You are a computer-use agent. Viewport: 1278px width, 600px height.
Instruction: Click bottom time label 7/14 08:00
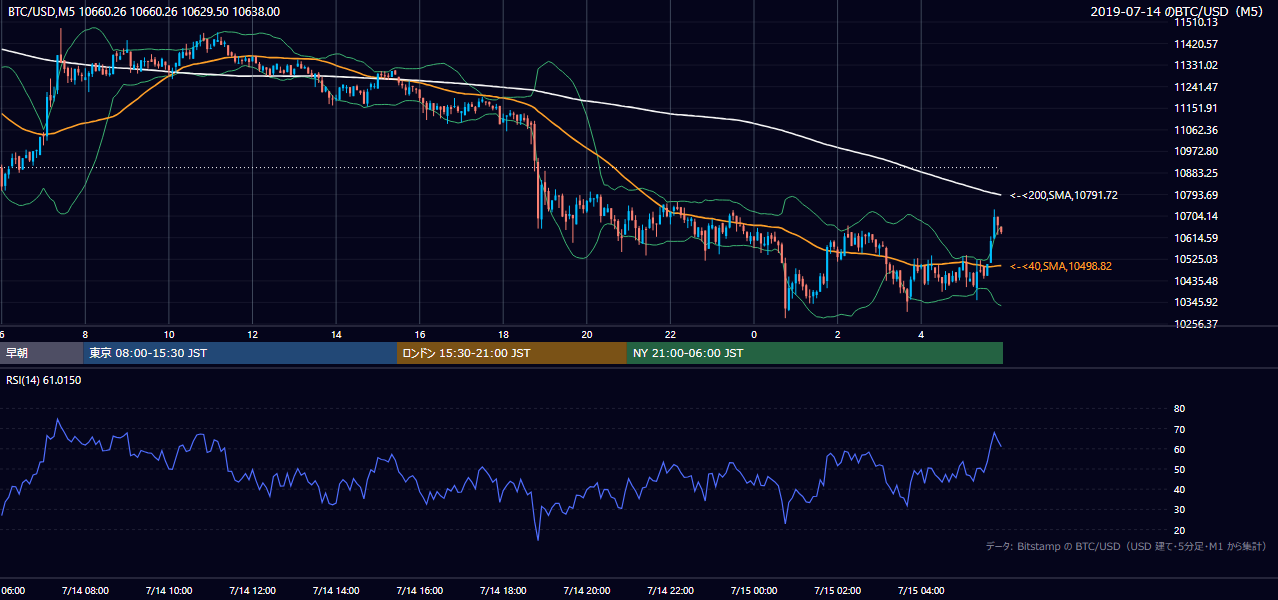(84, 591)
